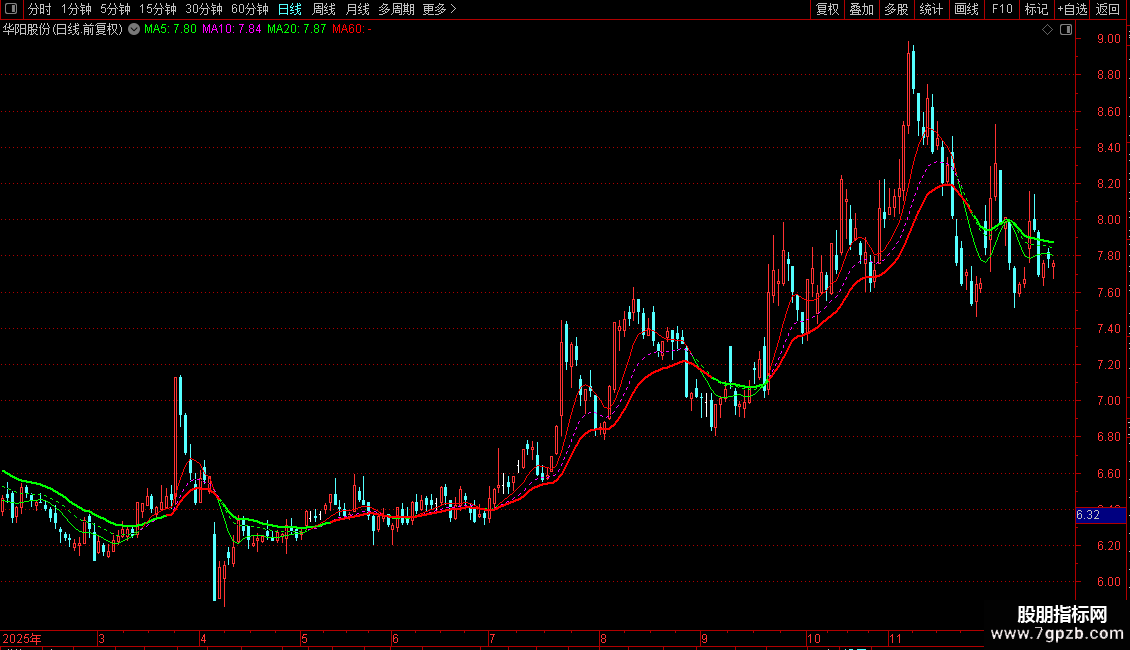Toggle the right panel icon near the price axis

pyautogui.click(x=1066, y=30)
